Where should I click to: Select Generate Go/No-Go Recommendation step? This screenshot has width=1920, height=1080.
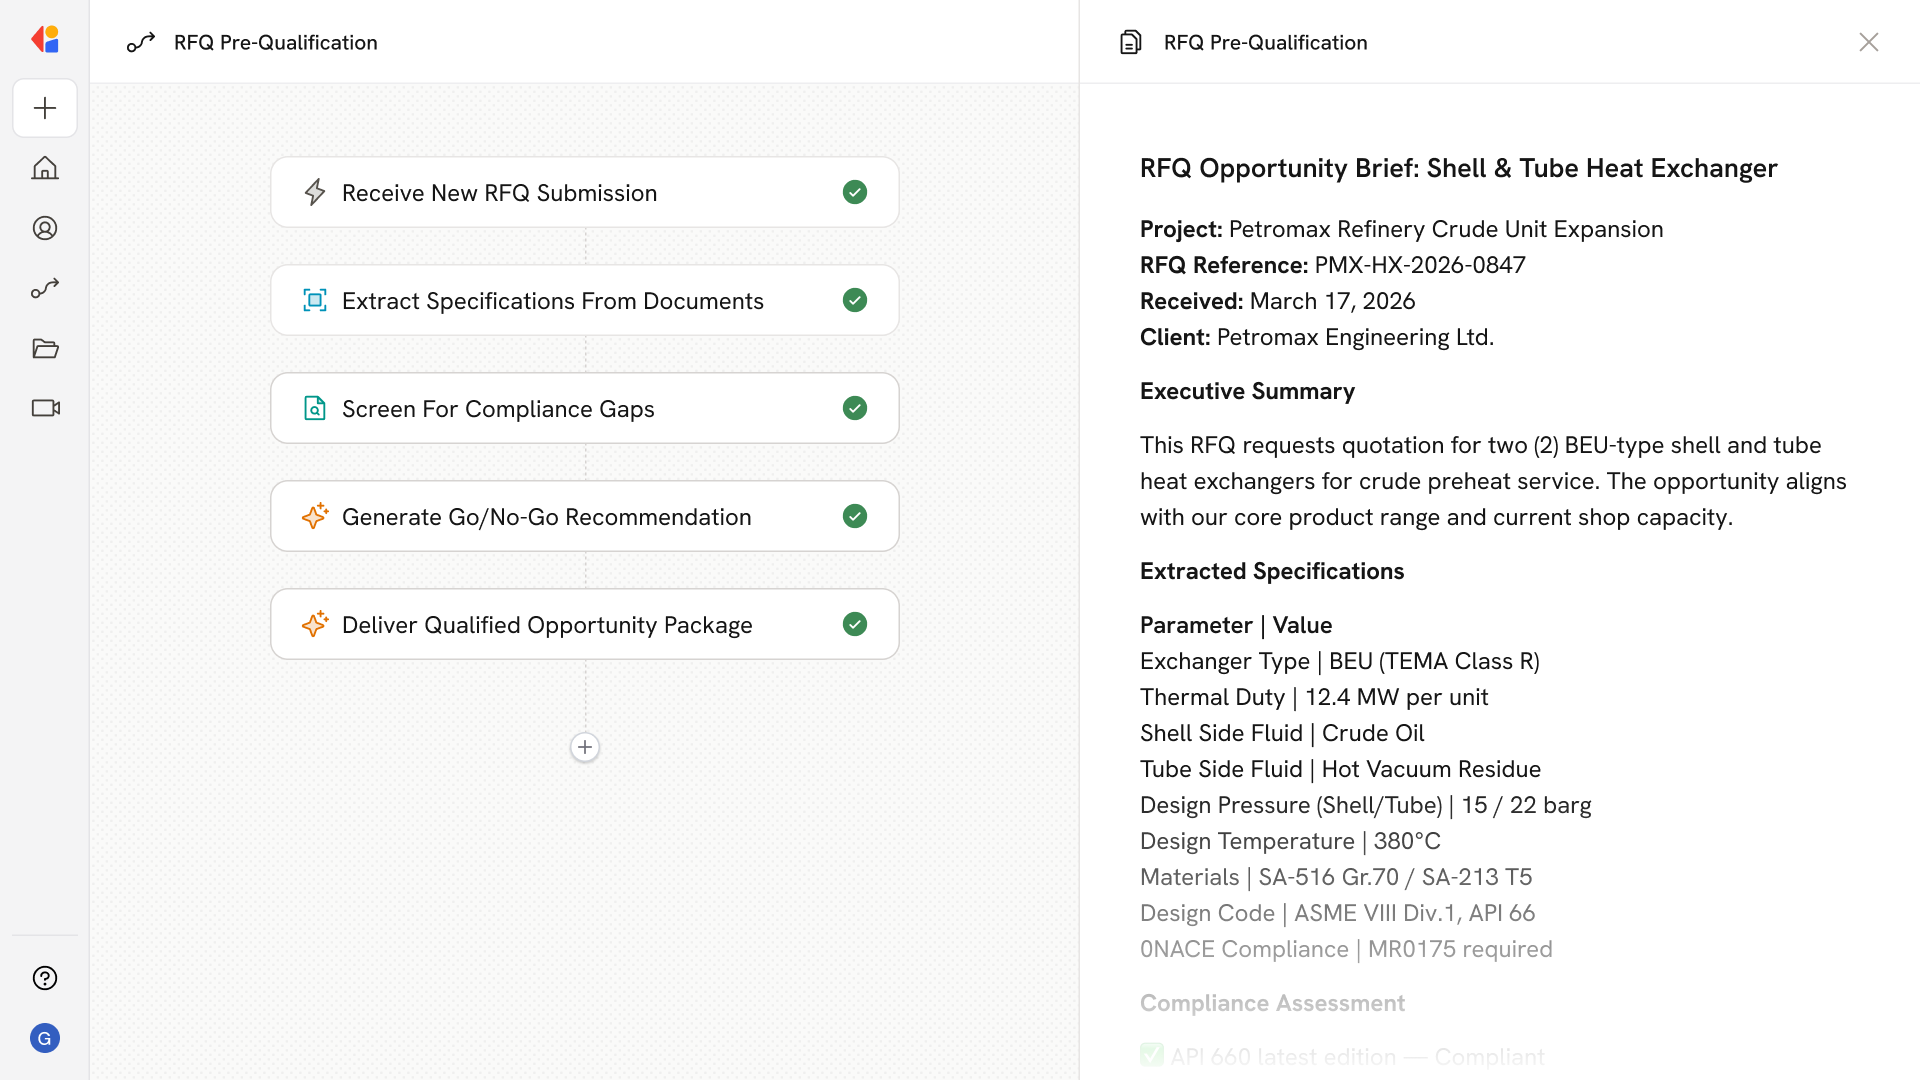pos(546,517)
